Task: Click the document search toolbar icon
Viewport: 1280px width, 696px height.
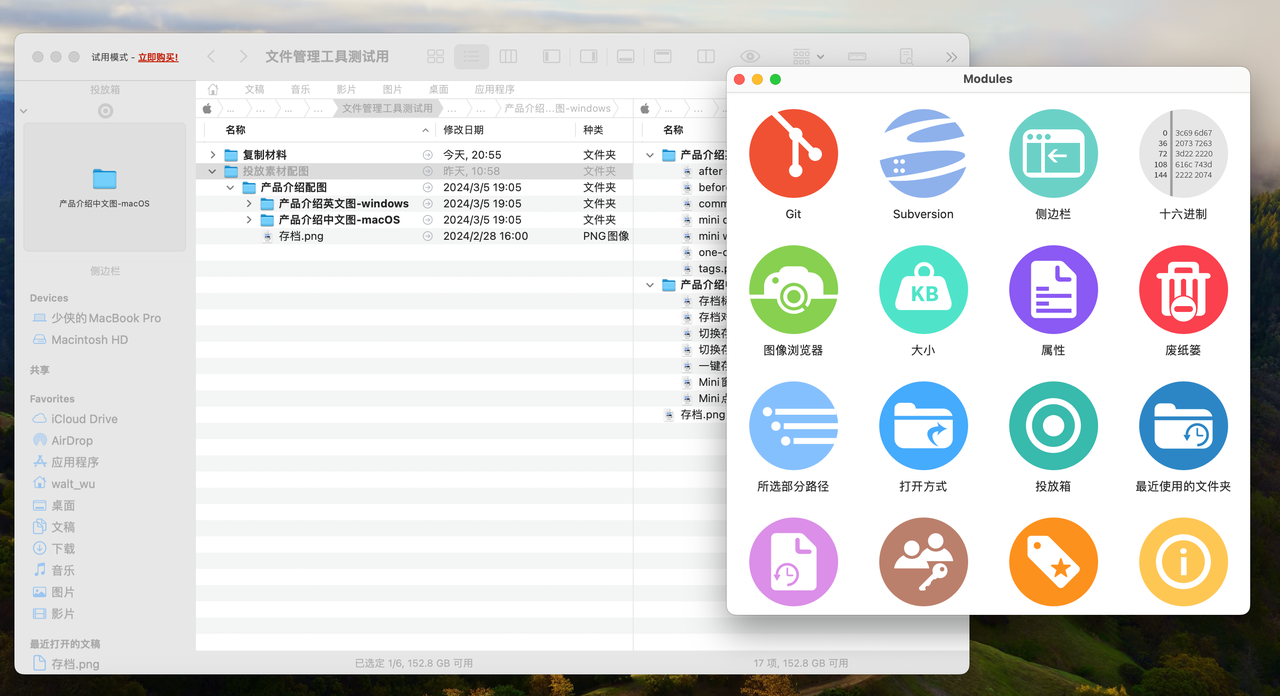Action: coord(906,57)
